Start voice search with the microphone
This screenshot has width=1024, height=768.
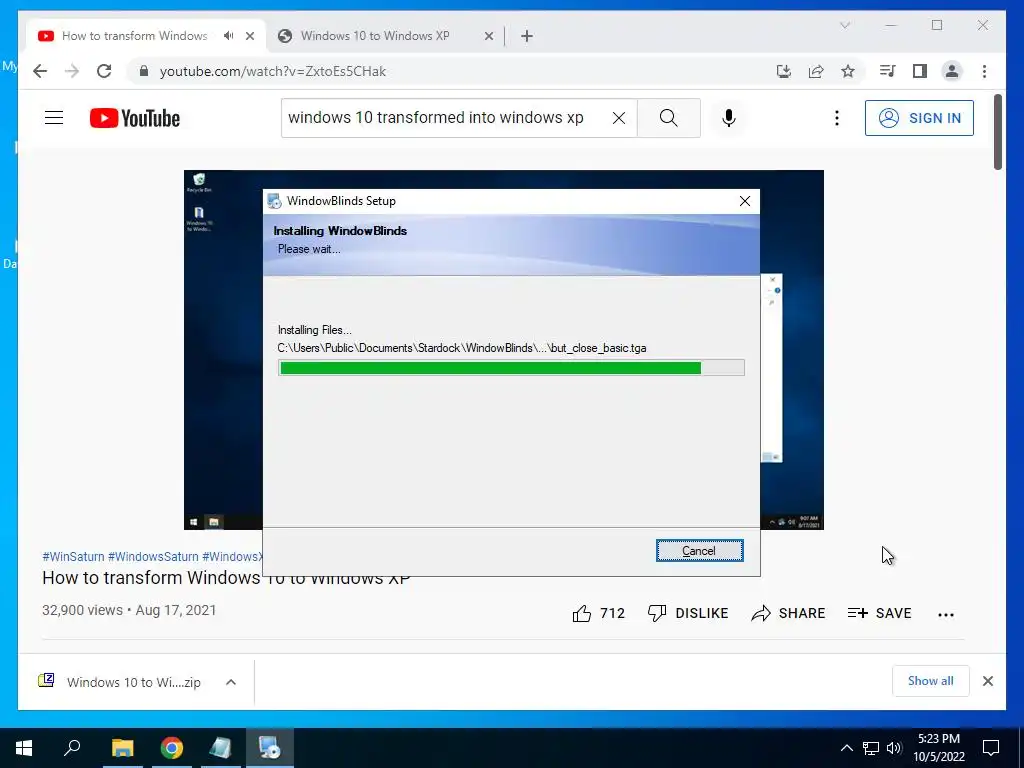click(x=729, y=118)
